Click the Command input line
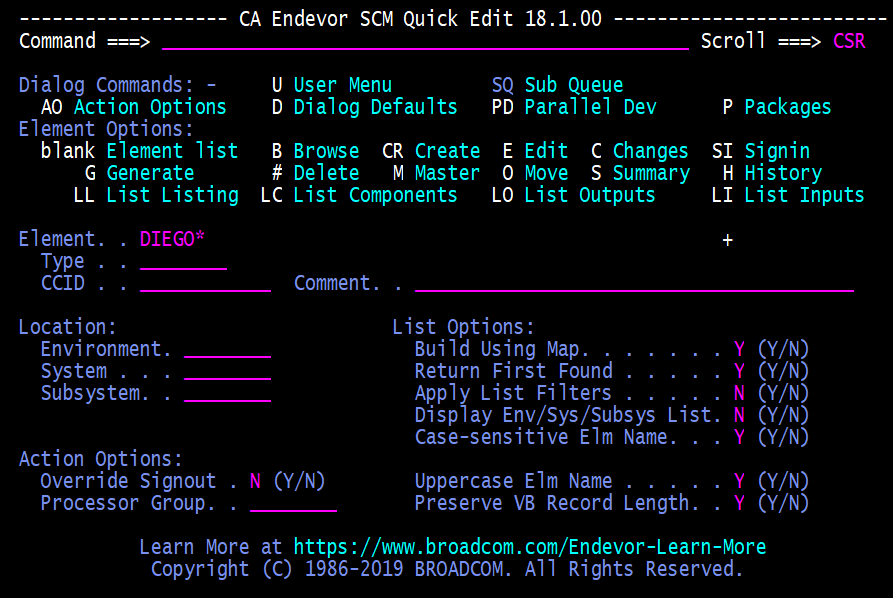Viewport: 893px width, 598px height. (x=425, y=42)
